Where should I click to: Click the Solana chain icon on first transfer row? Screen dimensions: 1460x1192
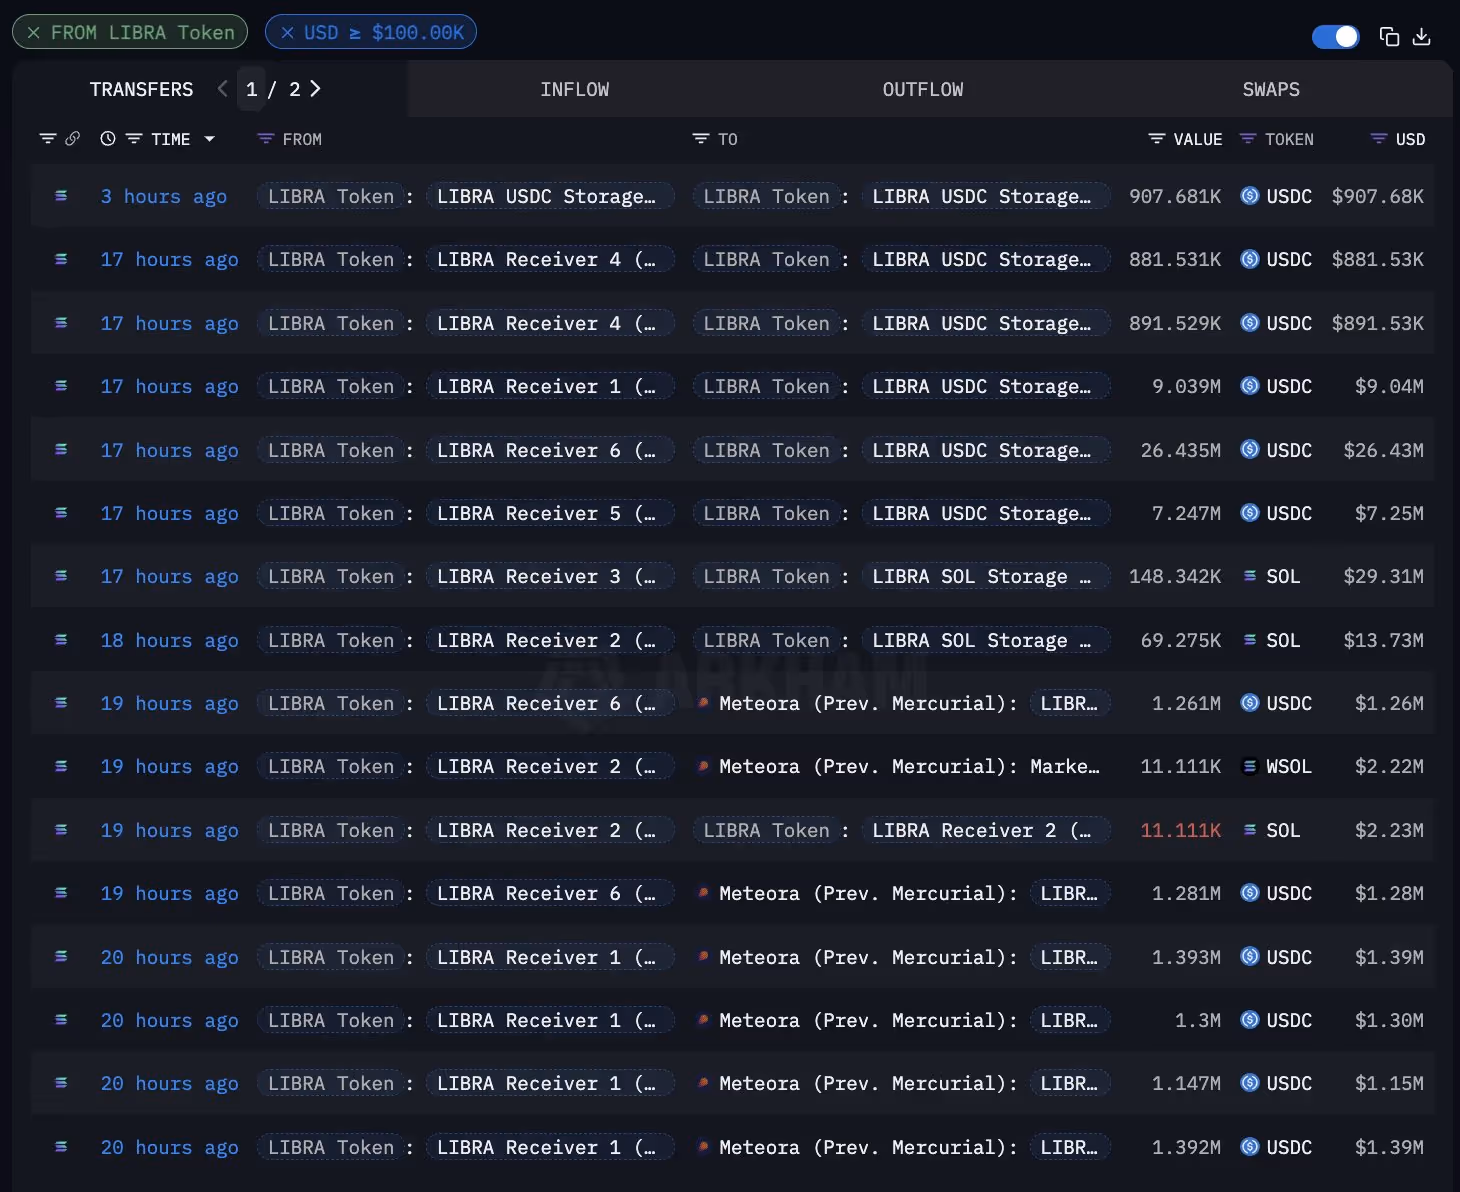click(x=61, y=196)
